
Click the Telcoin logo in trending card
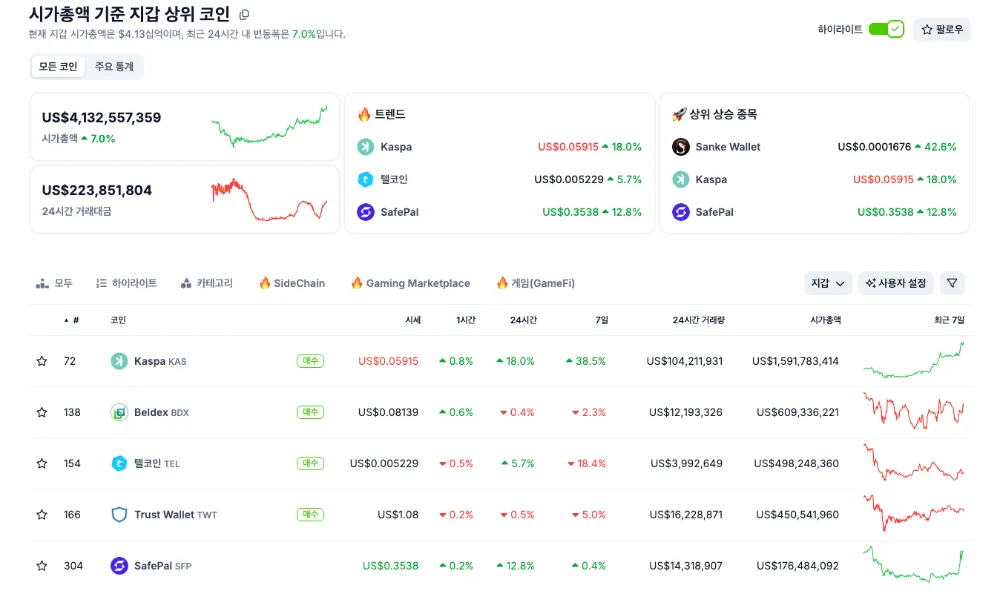click(x=366, y=180)
